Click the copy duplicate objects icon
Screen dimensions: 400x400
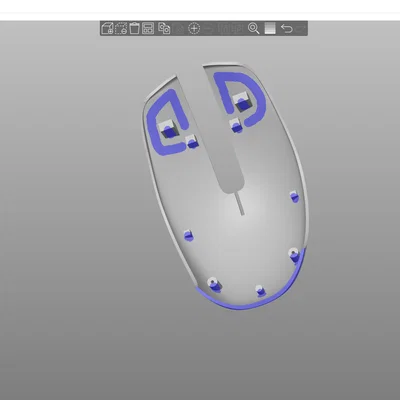pyautogui.click(x=164, y=28)
